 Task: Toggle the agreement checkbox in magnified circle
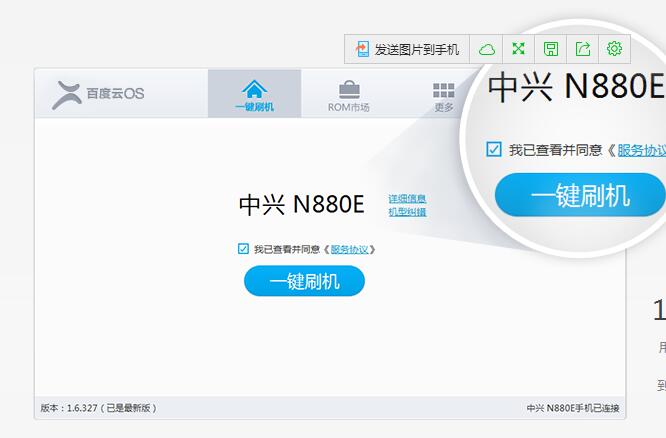point(494,149)
